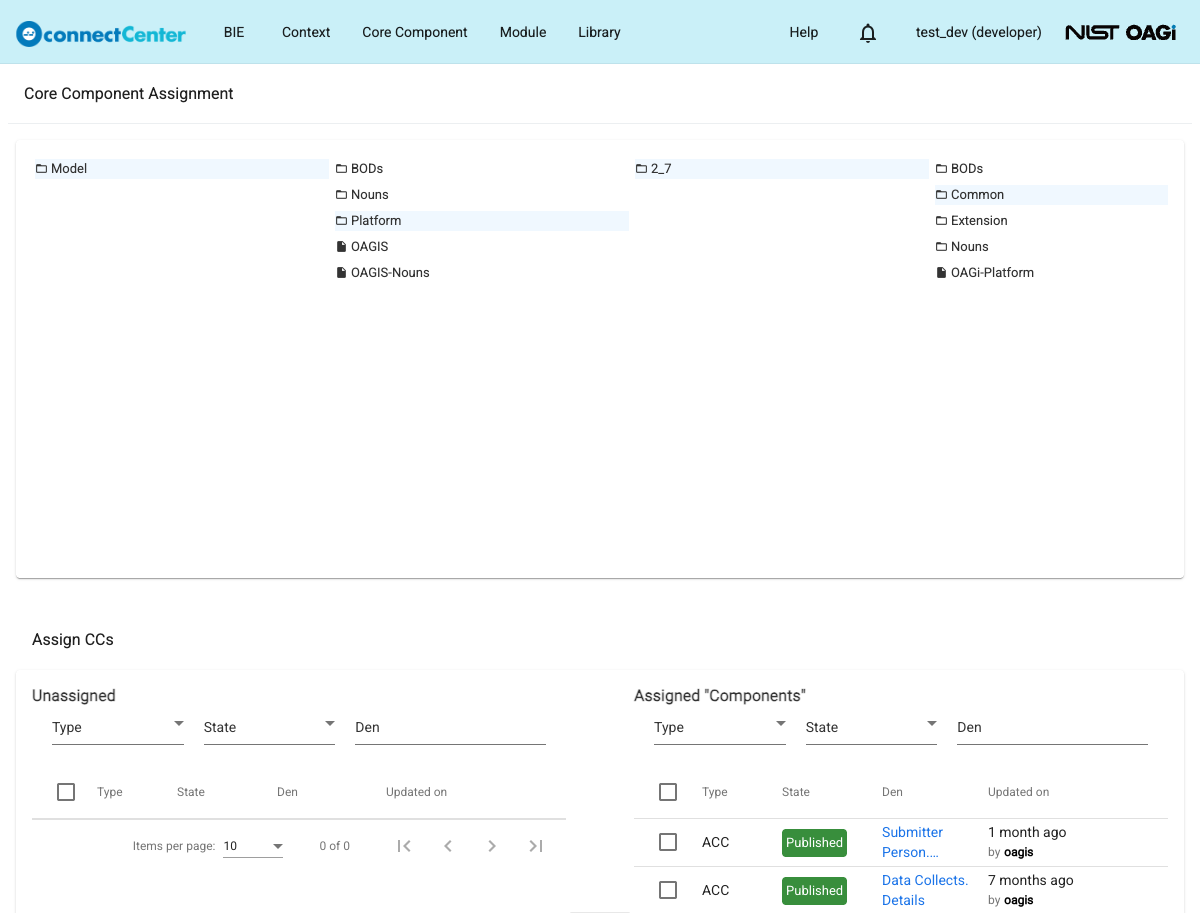The width and height of the screenshot is (1200, 913).
Task: Click folder icon beside second-column BODs
Action: pyautogui.click(x=342, y=169)
